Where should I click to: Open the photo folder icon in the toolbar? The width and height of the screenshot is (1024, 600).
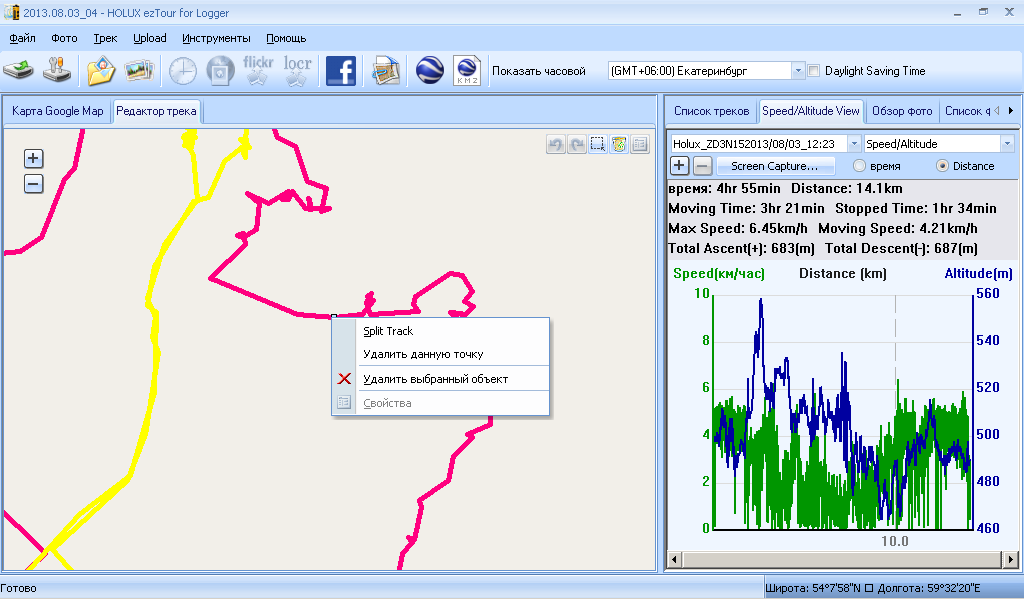point(101,71)
